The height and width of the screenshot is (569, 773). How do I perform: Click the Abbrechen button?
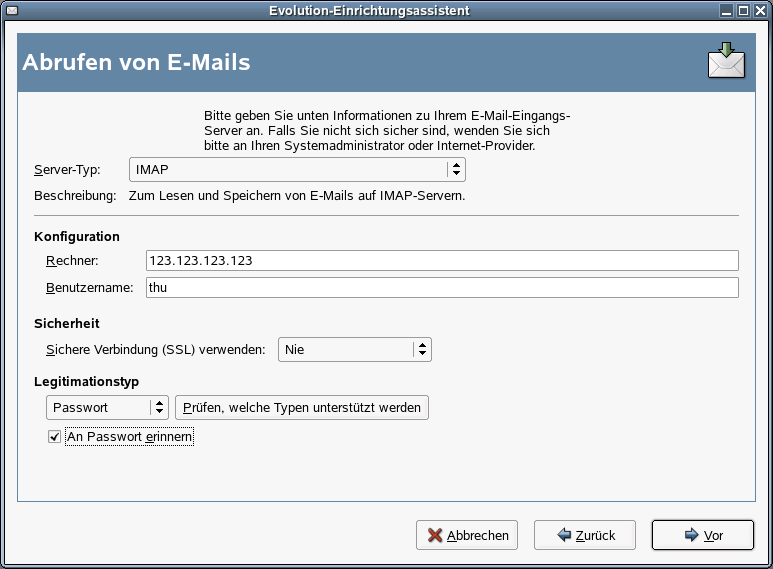click(x=467, y=535)
